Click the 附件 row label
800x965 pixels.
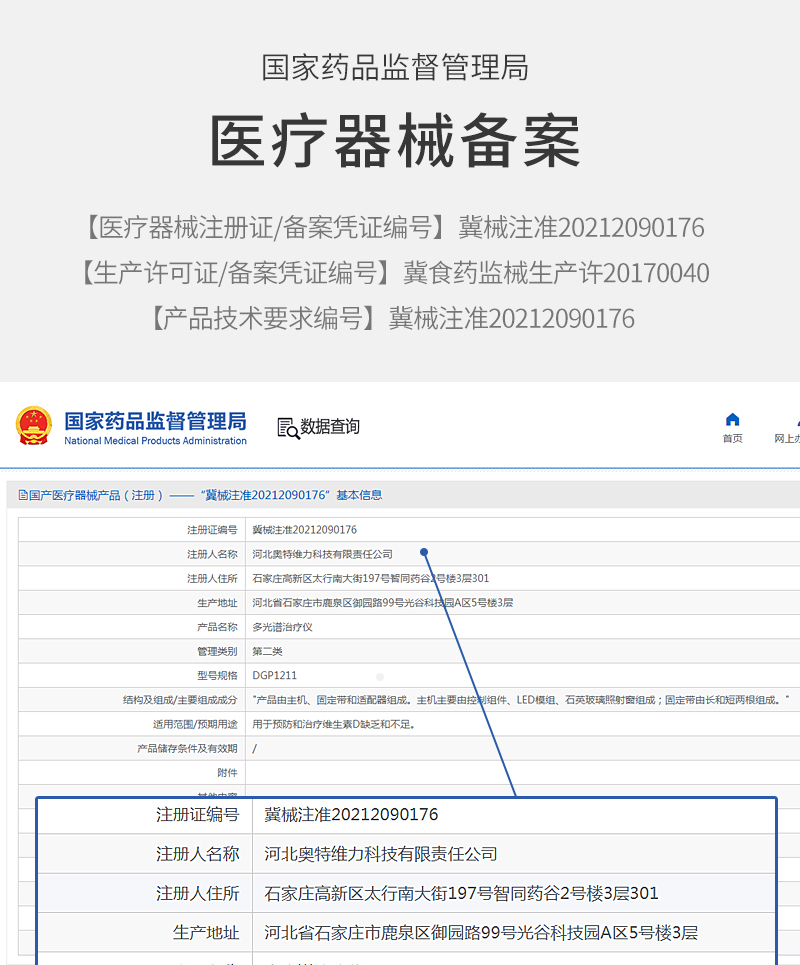(227, 773)
